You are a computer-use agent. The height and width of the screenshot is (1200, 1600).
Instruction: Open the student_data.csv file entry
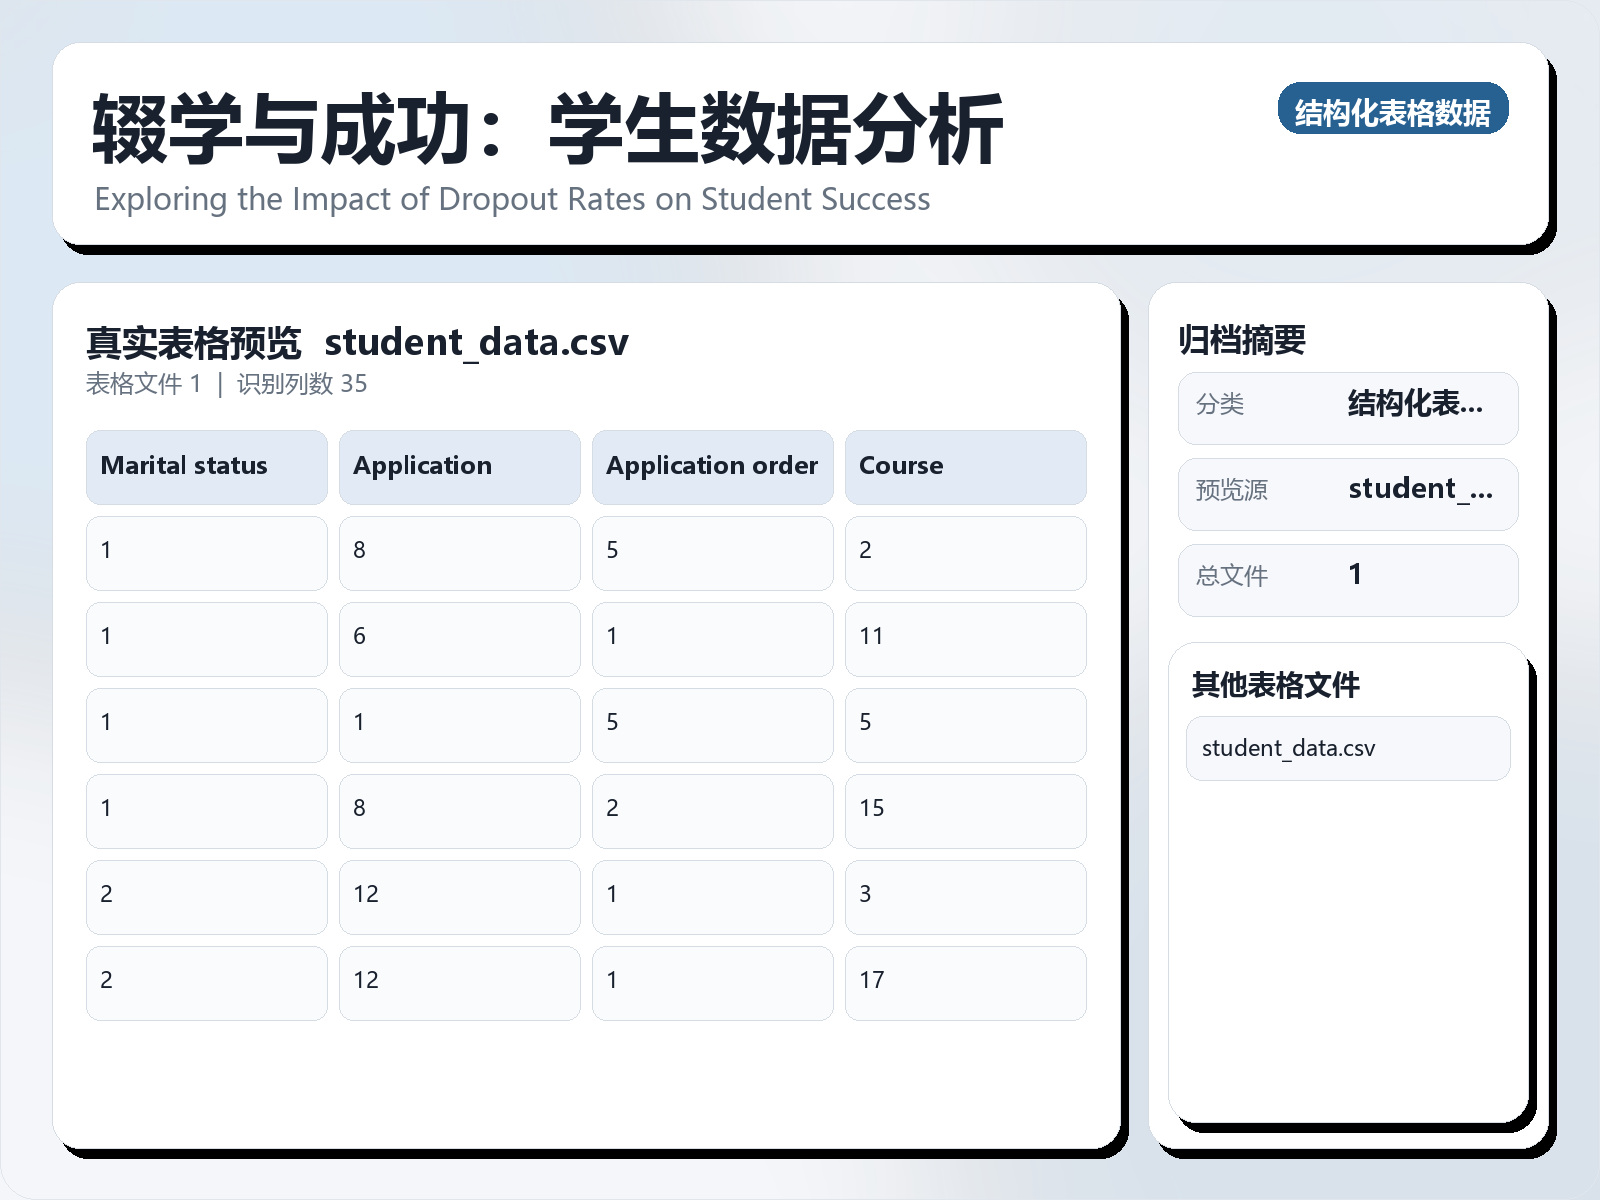pos(1347,747)
